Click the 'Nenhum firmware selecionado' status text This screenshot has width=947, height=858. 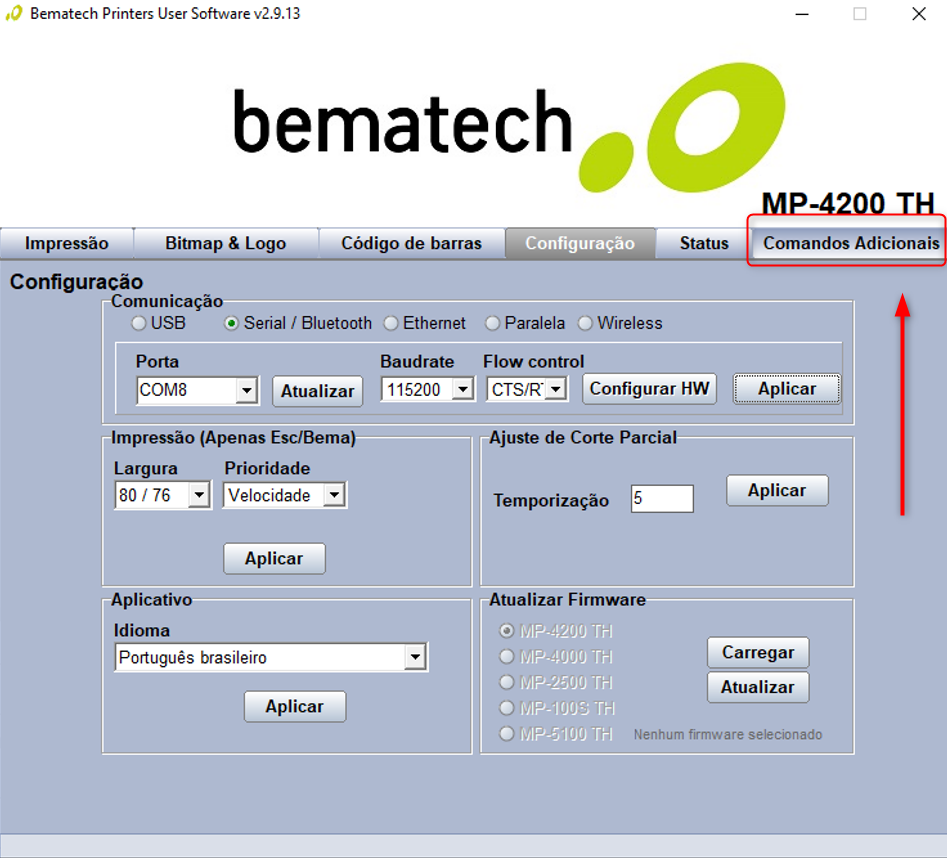[728, 735]
